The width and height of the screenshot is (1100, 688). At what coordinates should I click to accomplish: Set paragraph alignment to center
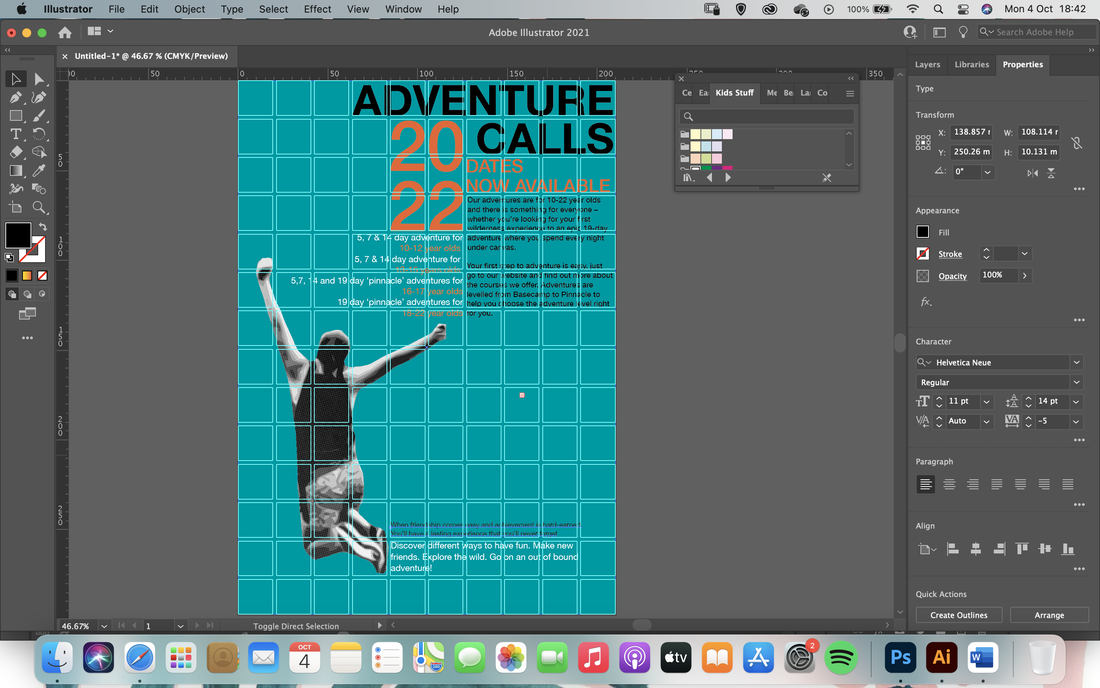[949, 484]
